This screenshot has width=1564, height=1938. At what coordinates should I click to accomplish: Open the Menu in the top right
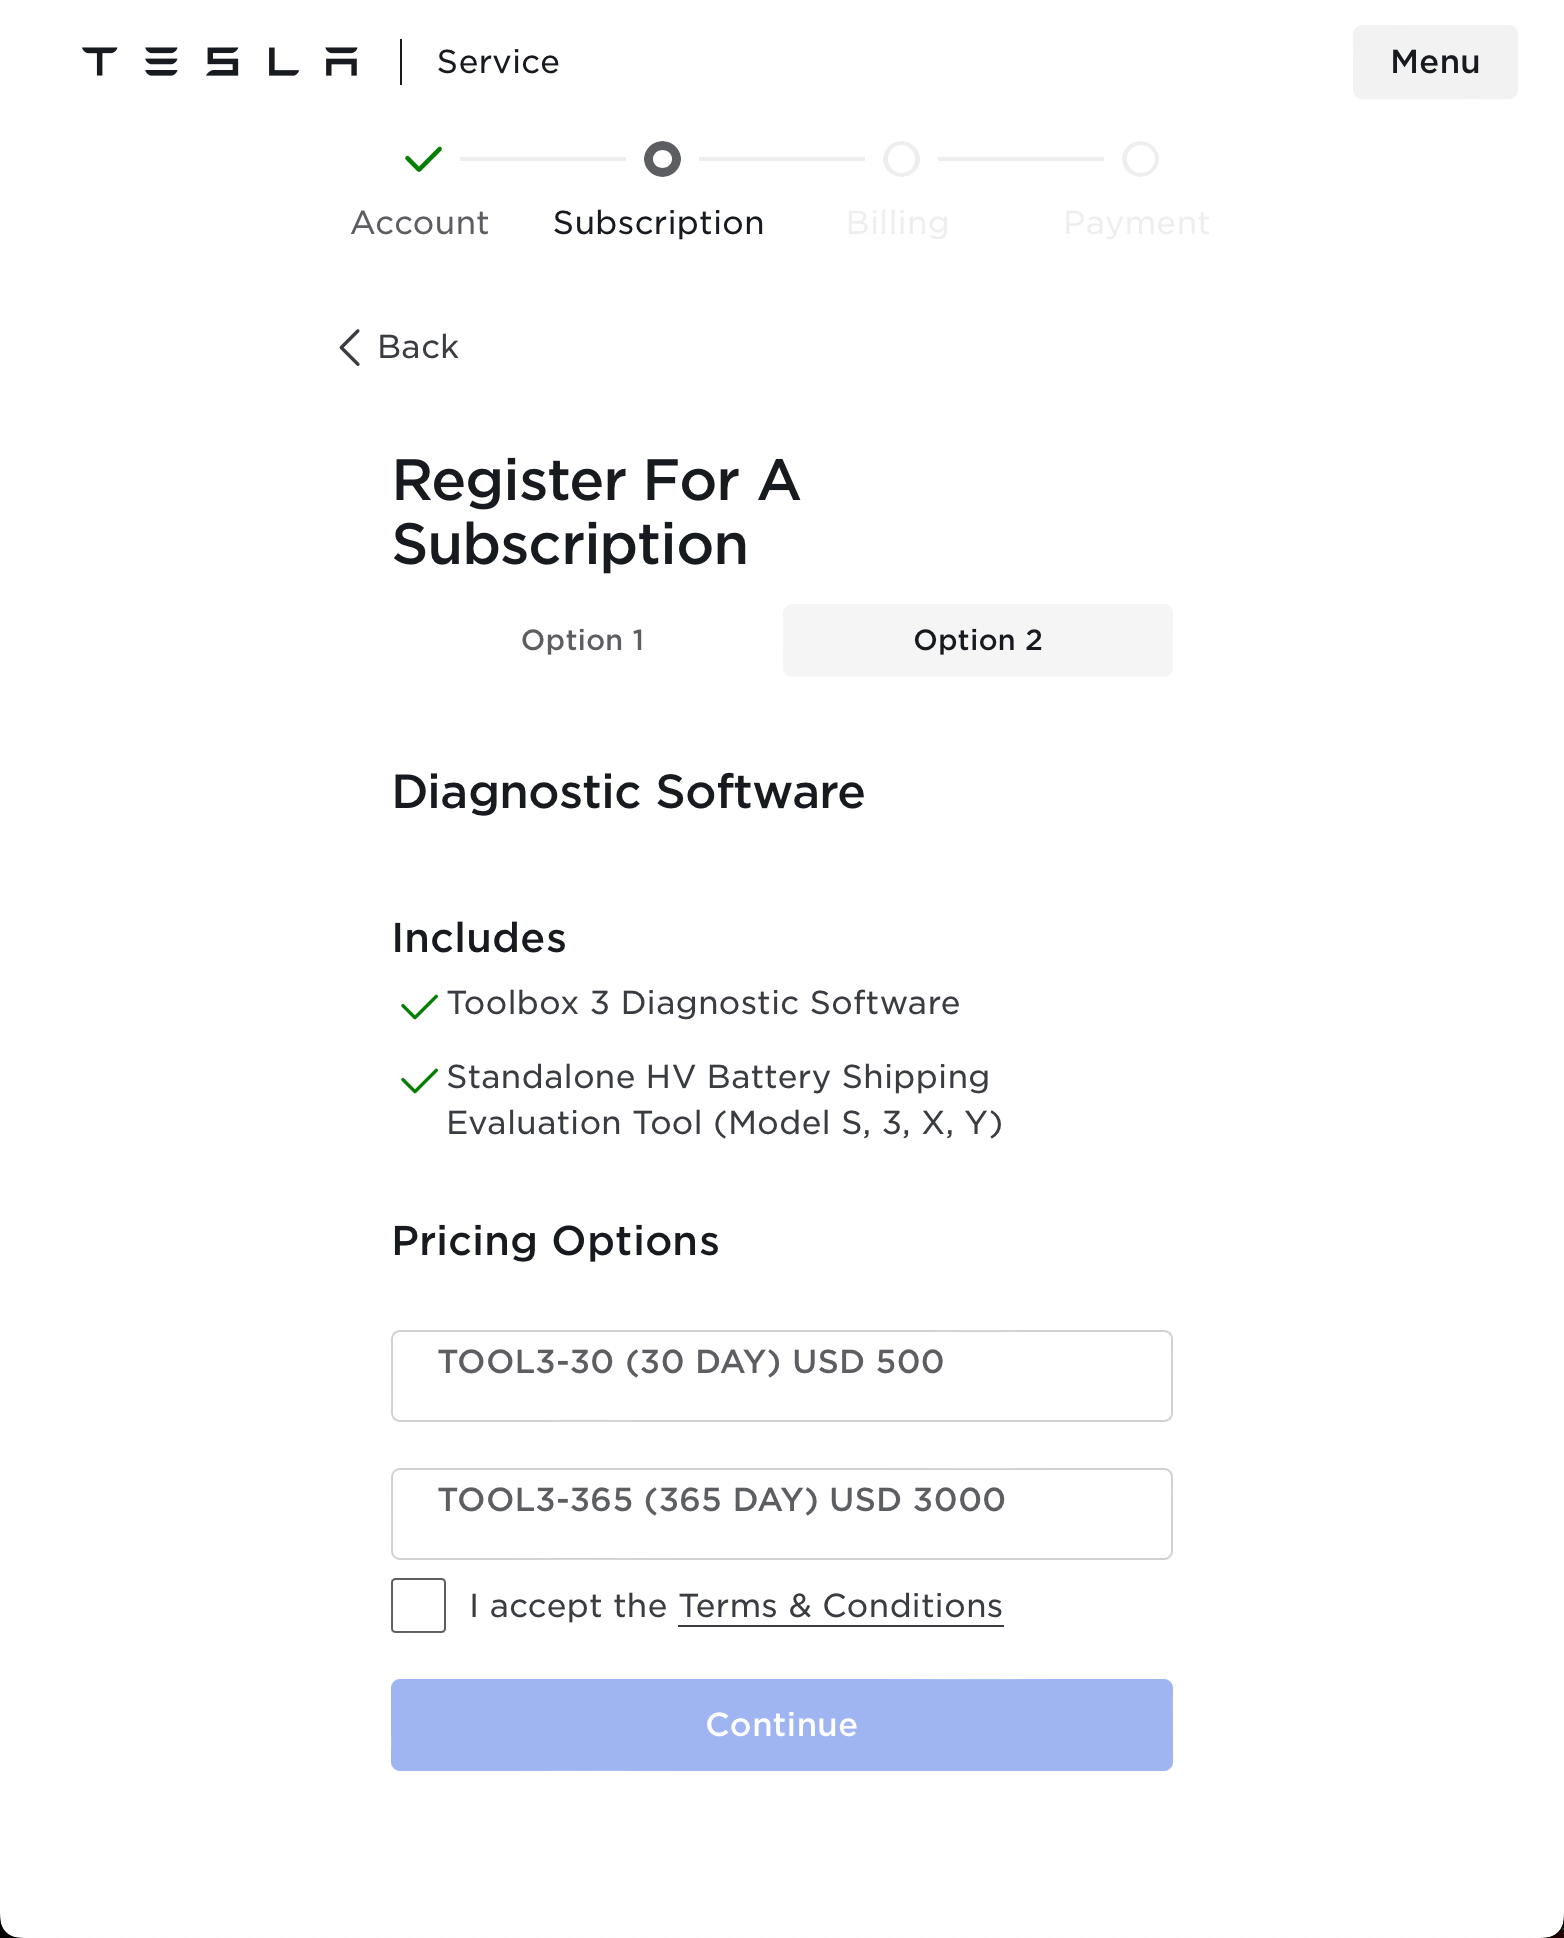pyautogui.click(x=1434, y=62)
